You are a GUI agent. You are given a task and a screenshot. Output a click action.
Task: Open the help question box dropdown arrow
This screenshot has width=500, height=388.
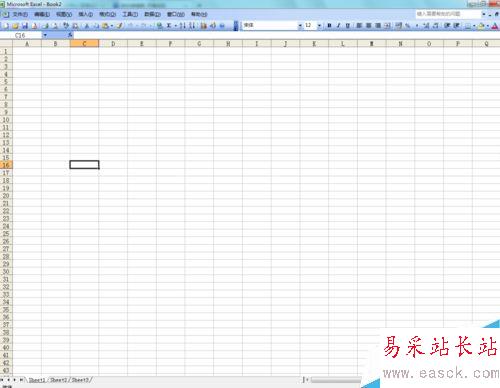pyautogui.click(x=483, y=14)
